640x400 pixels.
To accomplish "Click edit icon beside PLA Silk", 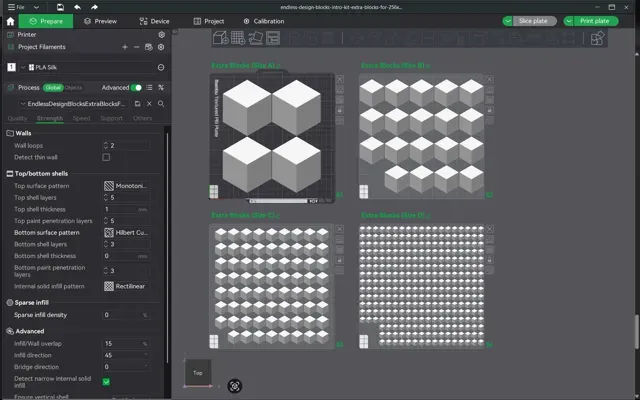I will (161, 67).
